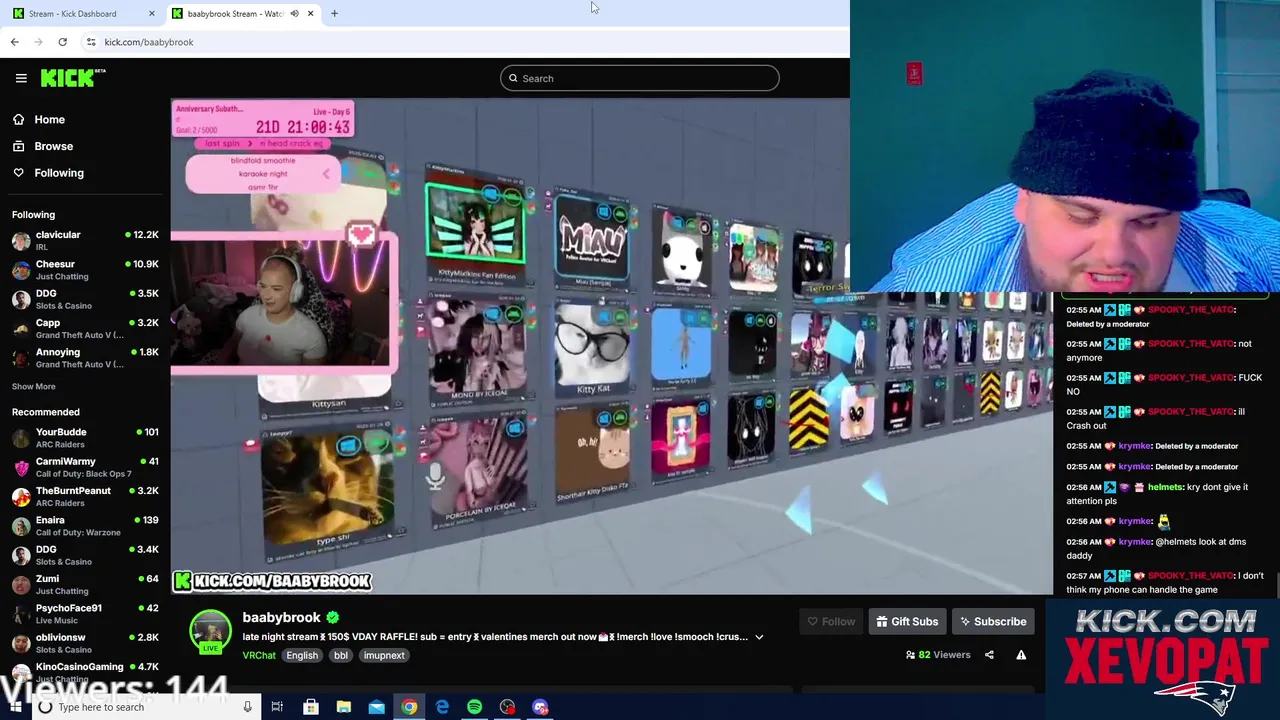The image size is (1280, 720).
Task: Report the stream via warning icon
Action: point(1021,655)
